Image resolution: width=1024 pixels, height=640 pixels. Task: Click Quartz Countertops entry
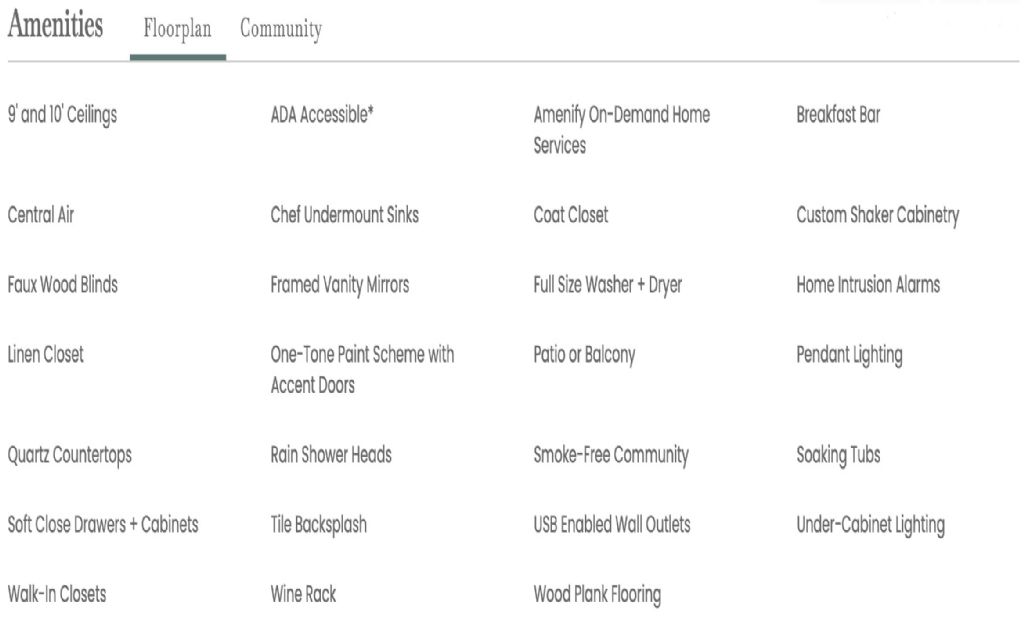(70, 455)
